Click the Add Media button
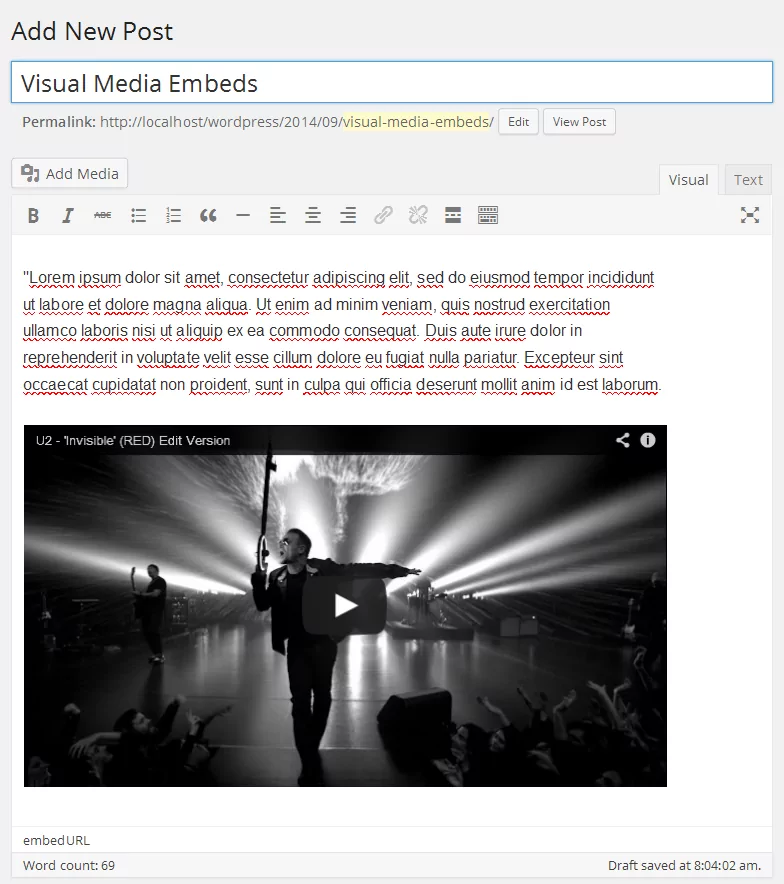This screenshot has width=784, height=884. tap(70, 174)
